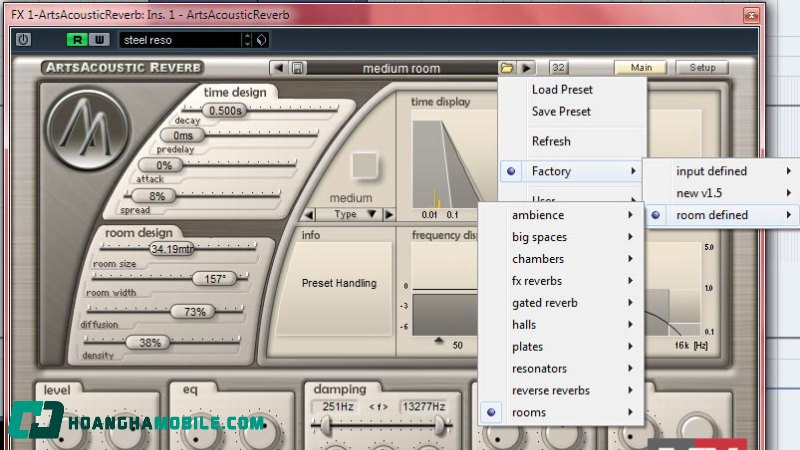
Task: Click the preset folder icon
Action: 507,68
